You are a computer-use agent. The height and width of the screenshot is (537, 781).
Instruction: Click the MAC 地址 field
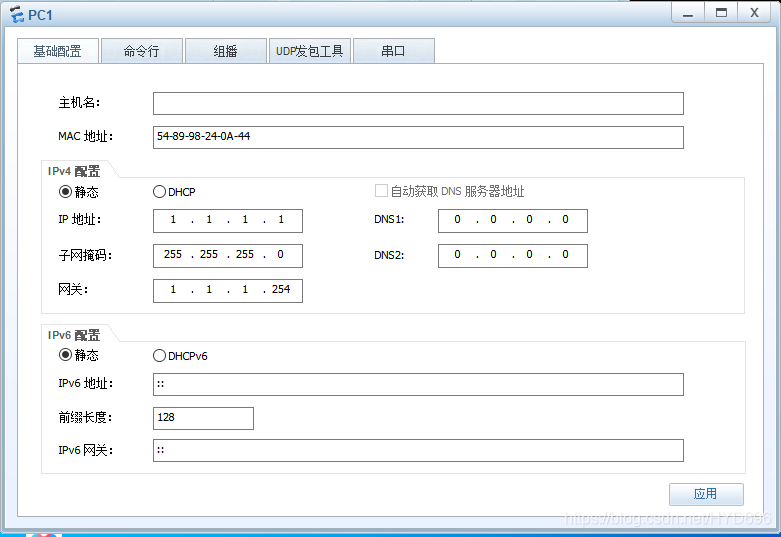pyautogui.click(x=418, y=137)
